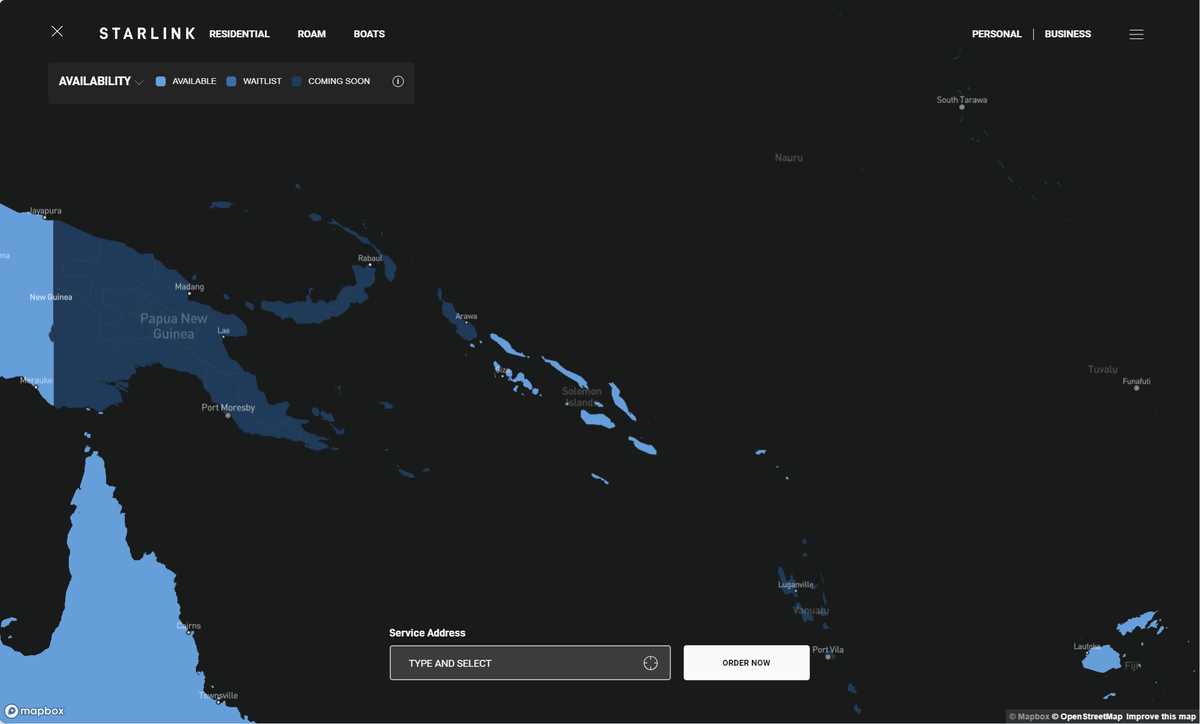Screen dimensions: 1200x724
Task: Open the hamburger menu icon
Action: click(x=1136, y=34)
